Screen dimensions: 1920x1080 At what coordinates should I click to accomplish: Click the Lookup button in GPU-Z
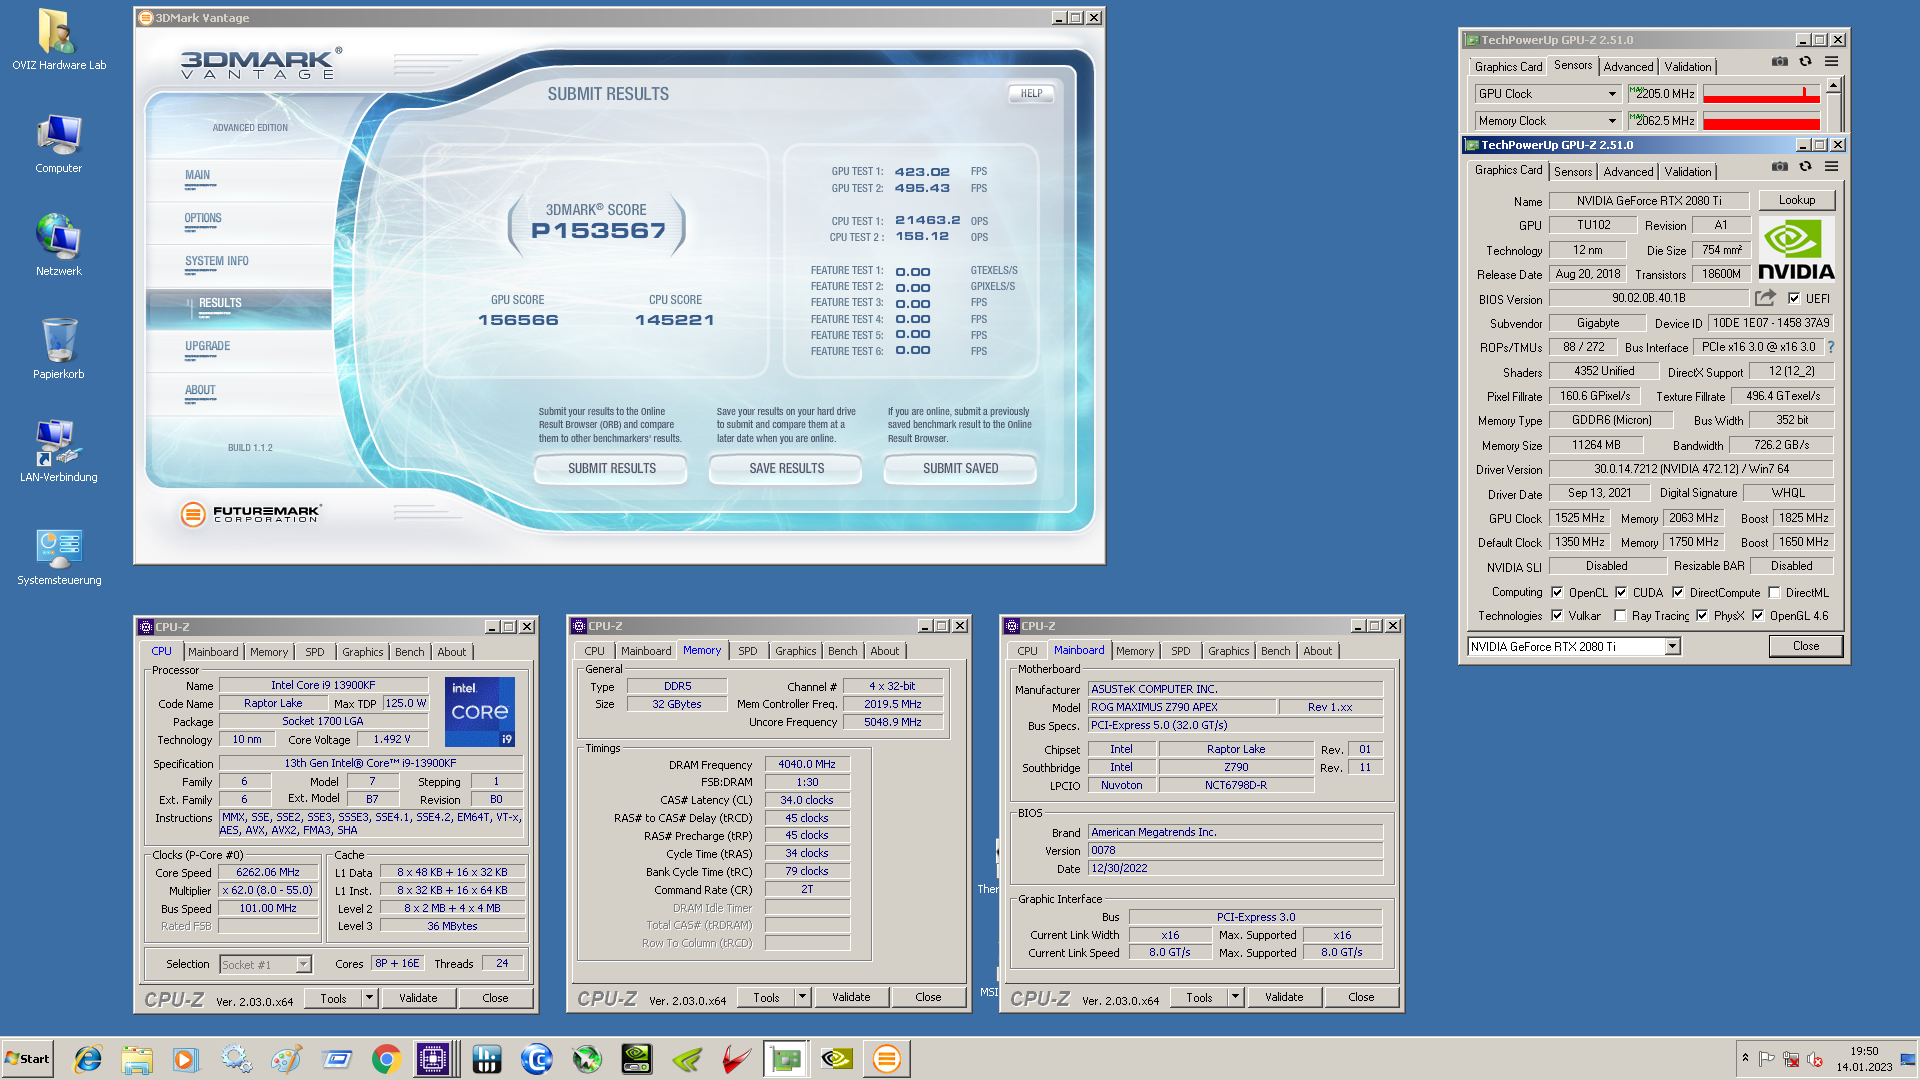coord(1796,200)
